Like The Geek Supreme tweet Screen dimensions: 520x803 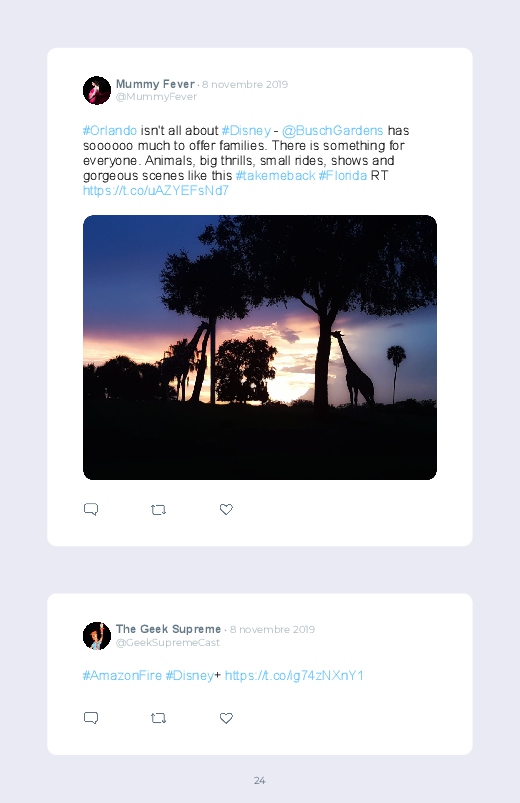pos(226,718)
